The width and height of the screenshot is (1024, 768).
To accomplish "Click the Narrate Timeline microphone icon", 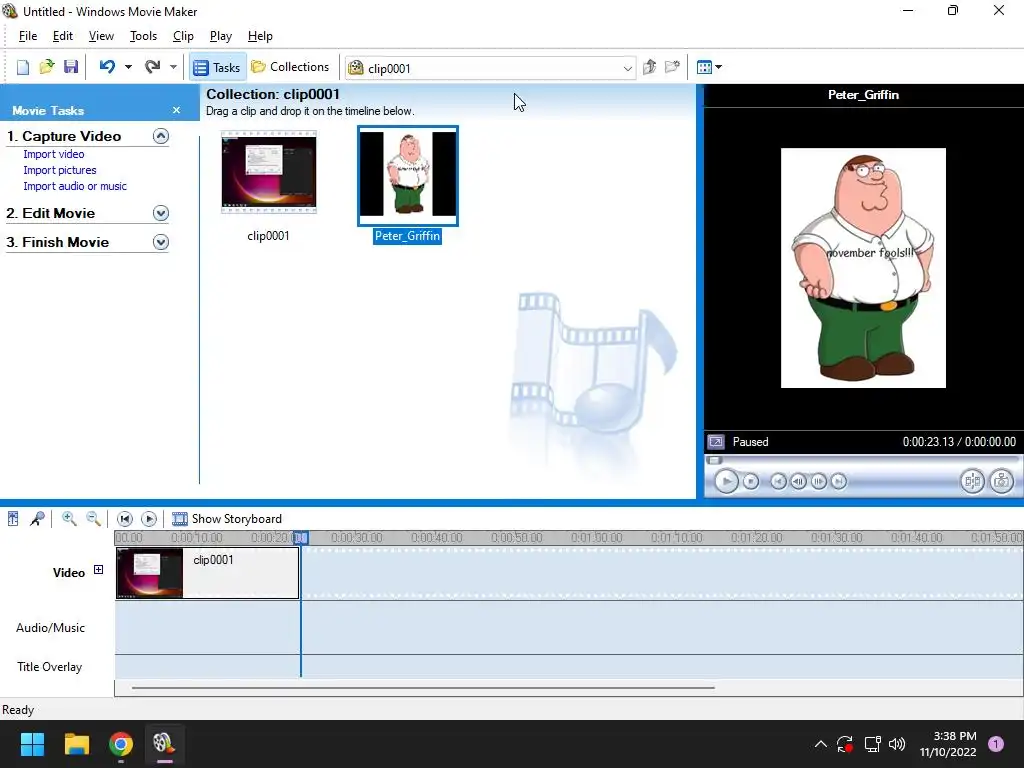I will (x=37, y=519).
